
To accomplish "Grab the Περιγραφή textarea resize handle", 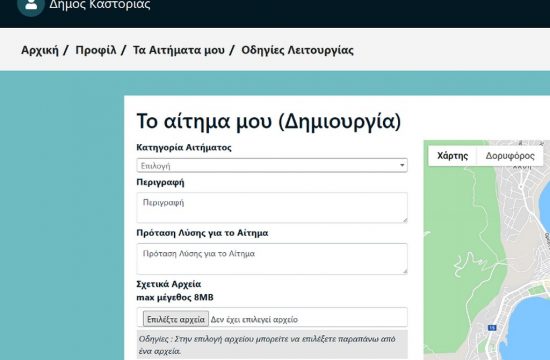I will pos(405,220).
